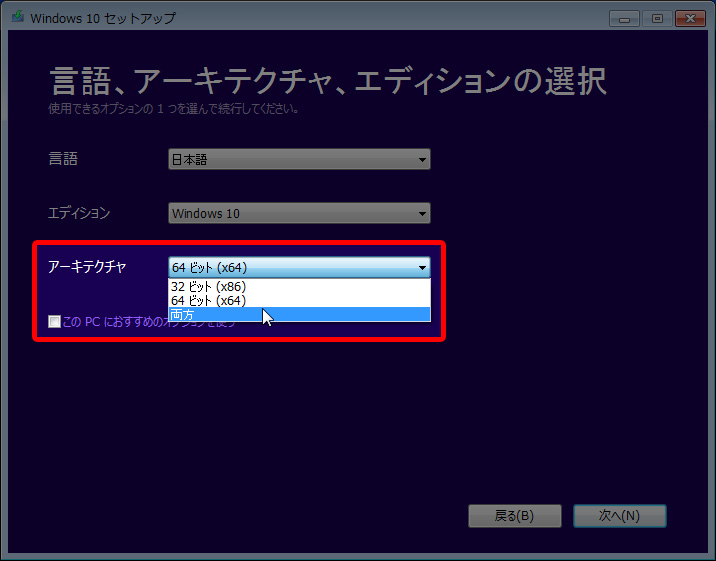The width and height of the screenshot is (716, 561).
Task: Minimize the Windows 10 セットアップ window
Action: tap(624, 17)
